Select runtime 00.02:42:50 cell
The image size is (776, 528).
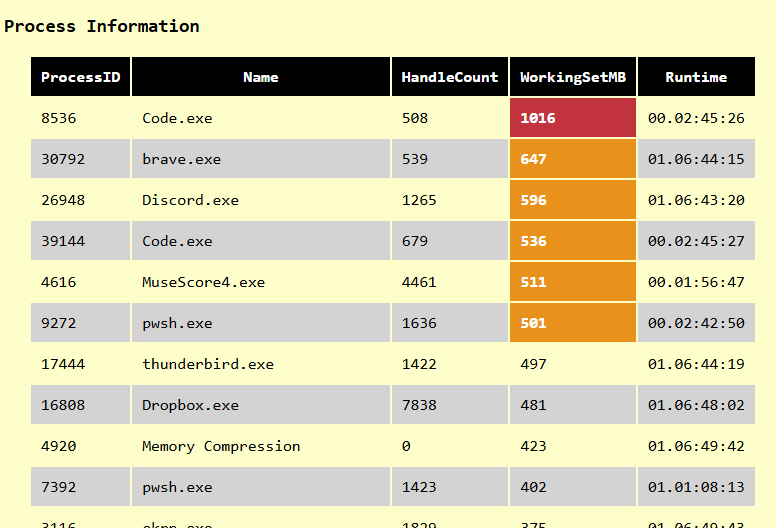pyautogui.click(x=696, y=323)
